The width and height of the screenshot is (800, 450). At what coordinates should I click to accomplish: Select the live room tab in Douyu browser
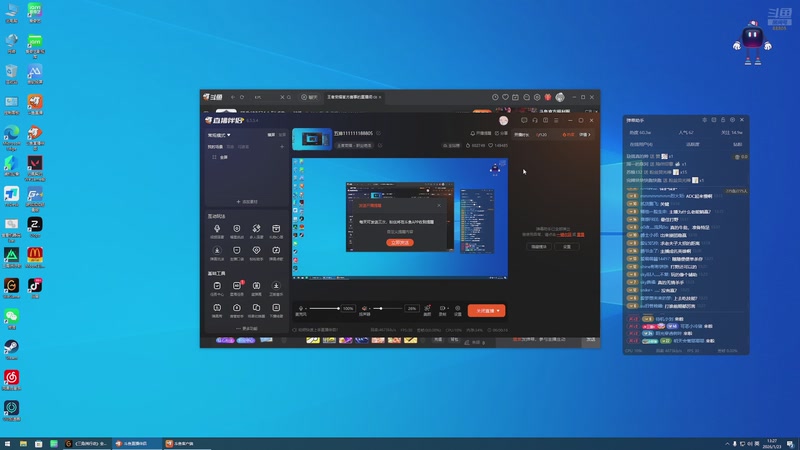coord(352,97)
